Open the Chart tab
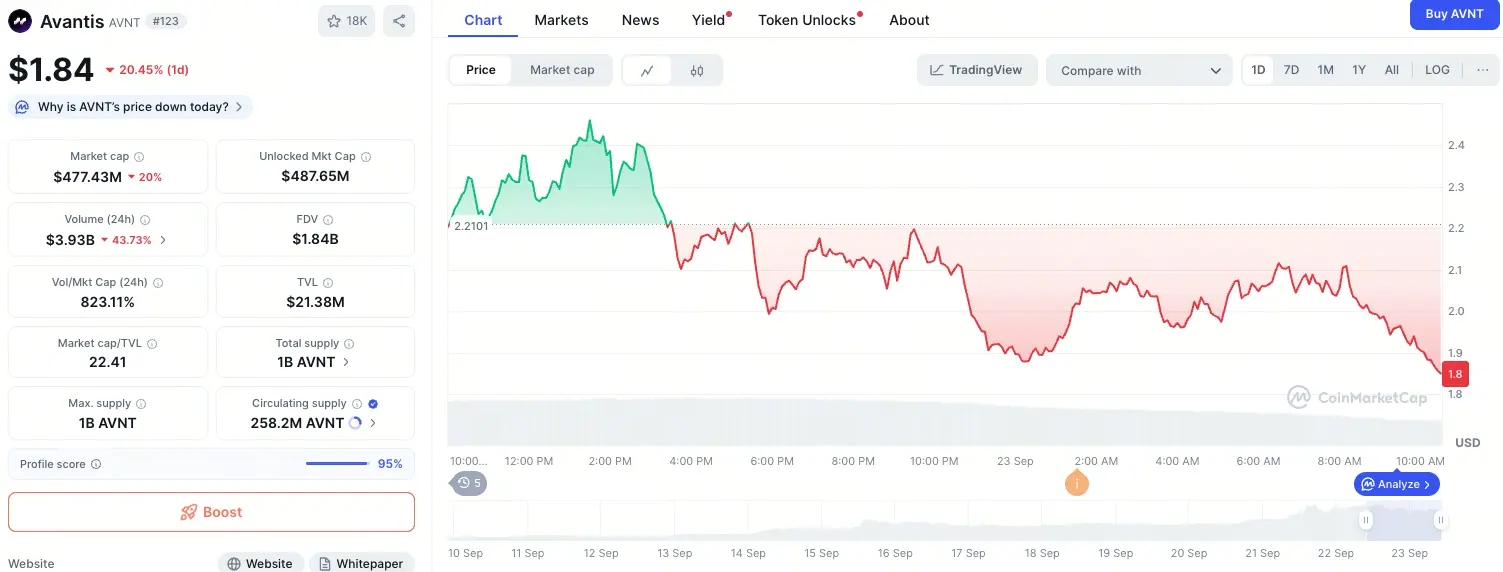Screen dimensions: 1503x572 (483, 20)
